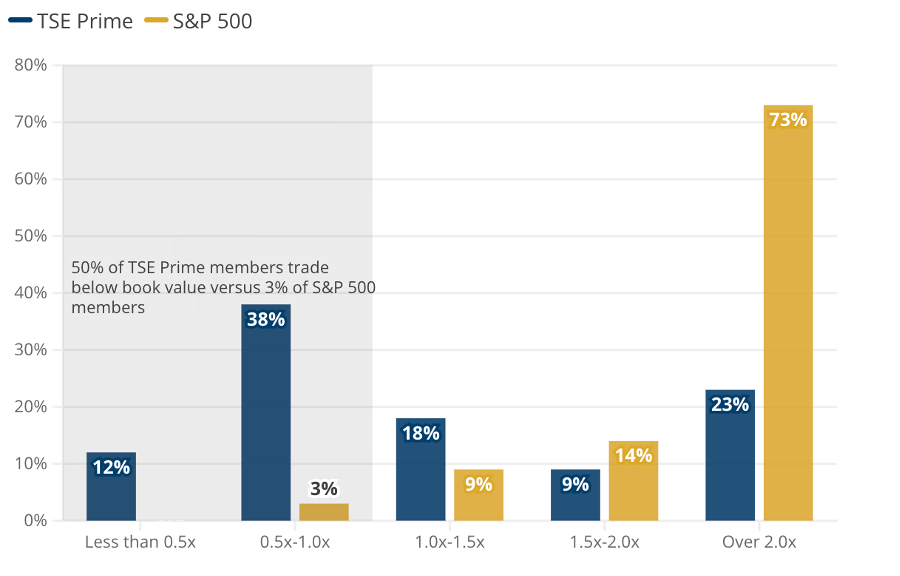
Task: Select the 12% TSE Prime bar
Action: (111, 487)
